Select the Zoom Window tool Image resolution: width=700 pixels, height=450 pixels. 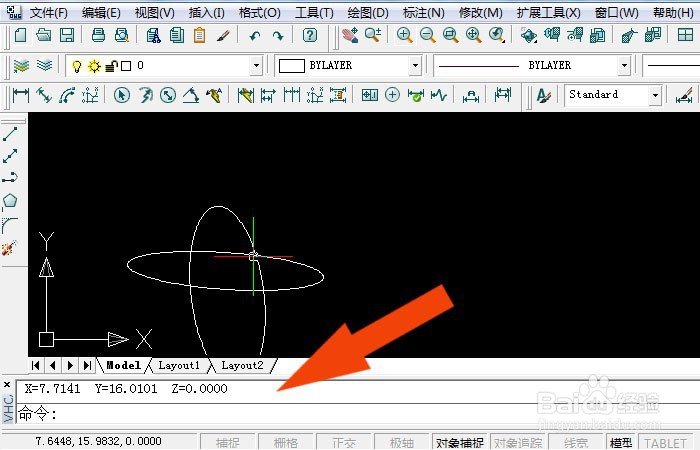pos(450,35)
